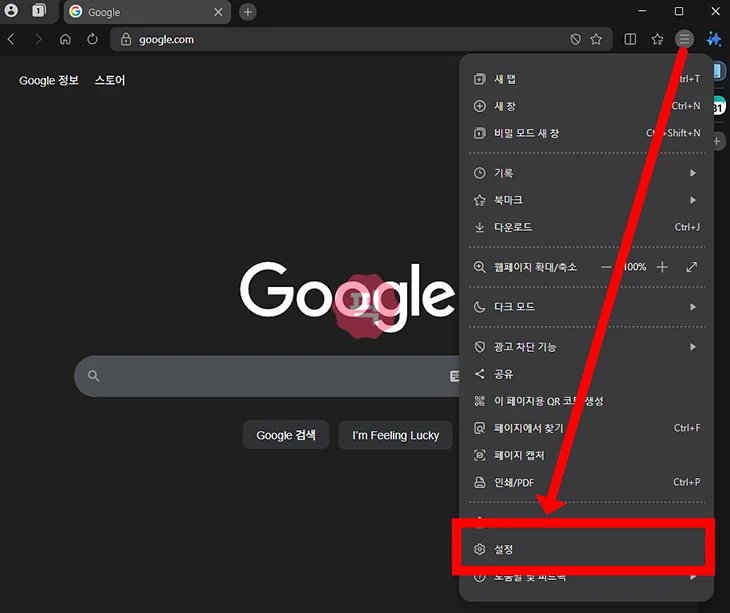Select 페이지 캡처 menu item
This screenshot has height=613, width=730.
pyautogui.click(x=587, y=455)
